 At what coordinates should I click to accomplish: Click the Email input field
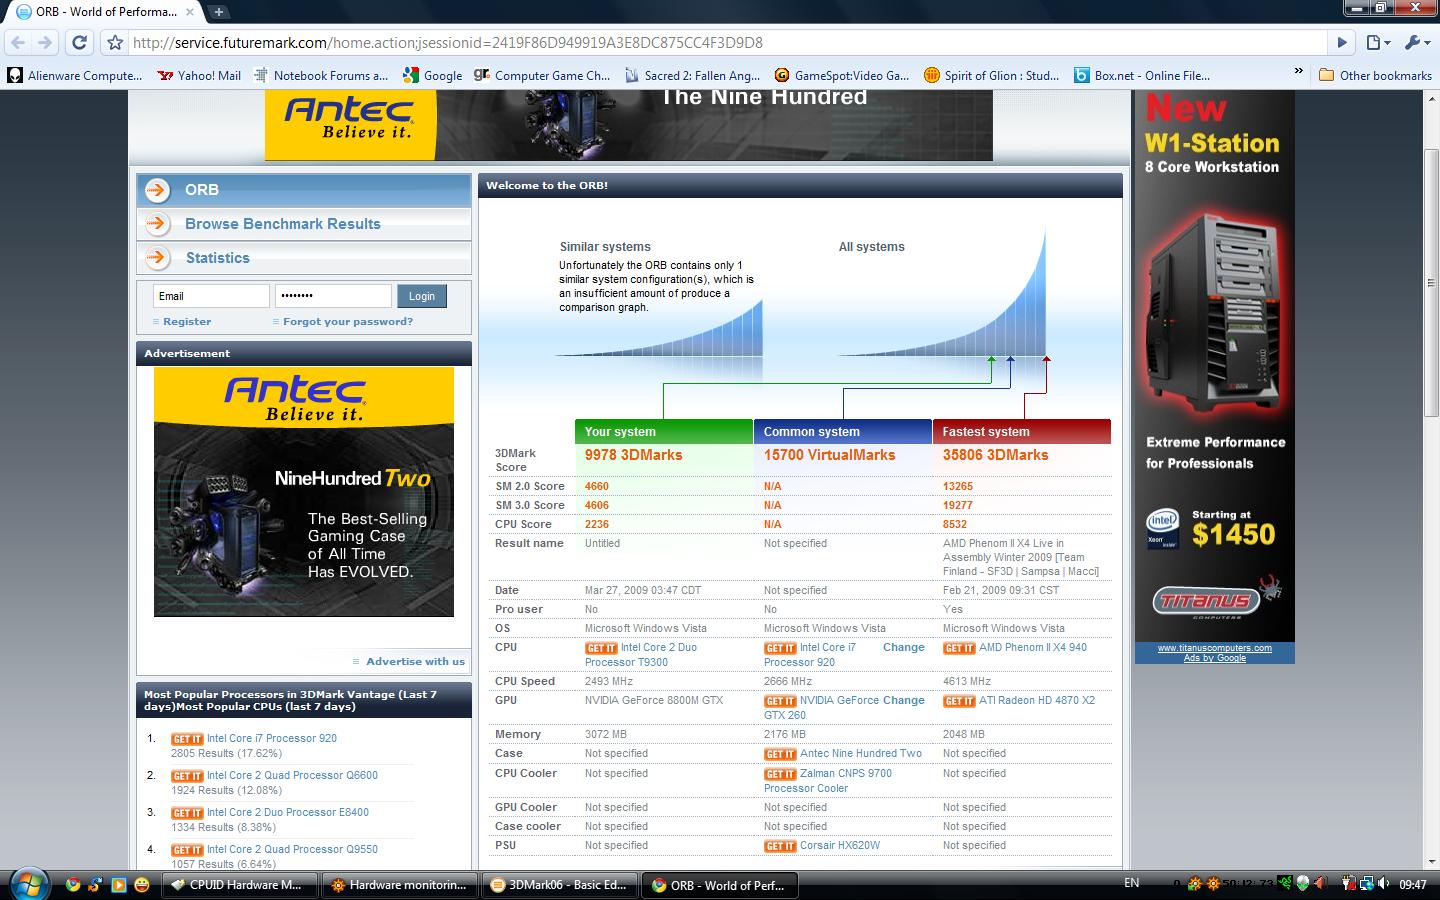tap(211, 296)
